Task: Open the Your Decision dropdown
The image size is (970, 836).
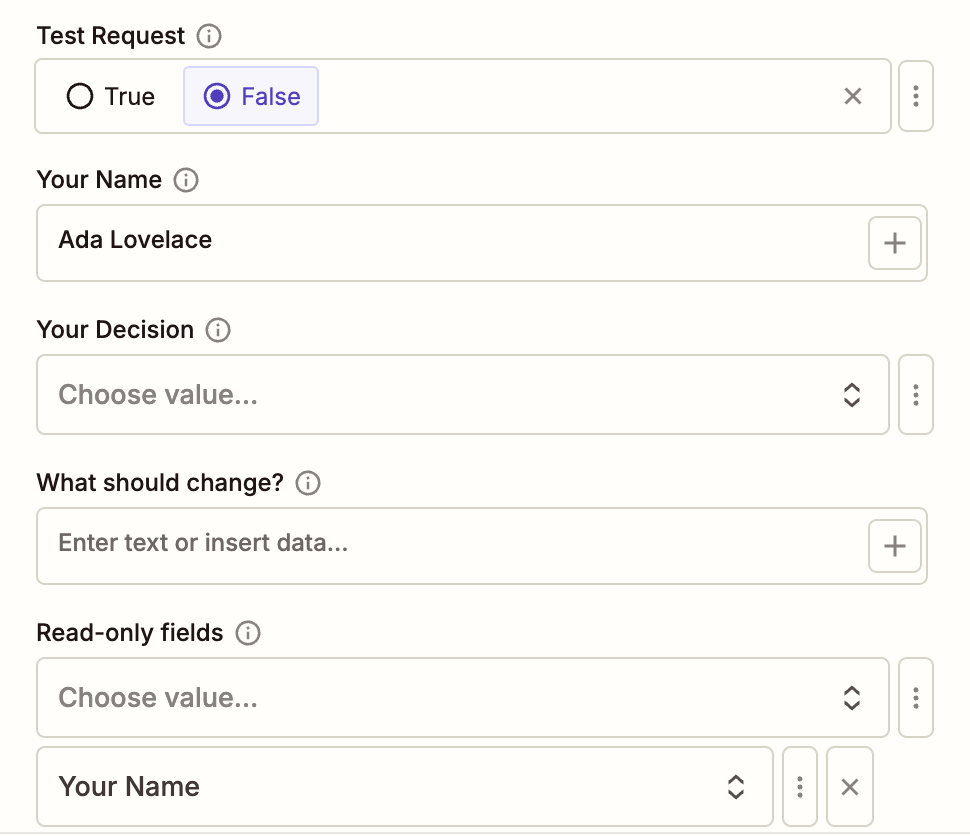Action: point(463,394)
